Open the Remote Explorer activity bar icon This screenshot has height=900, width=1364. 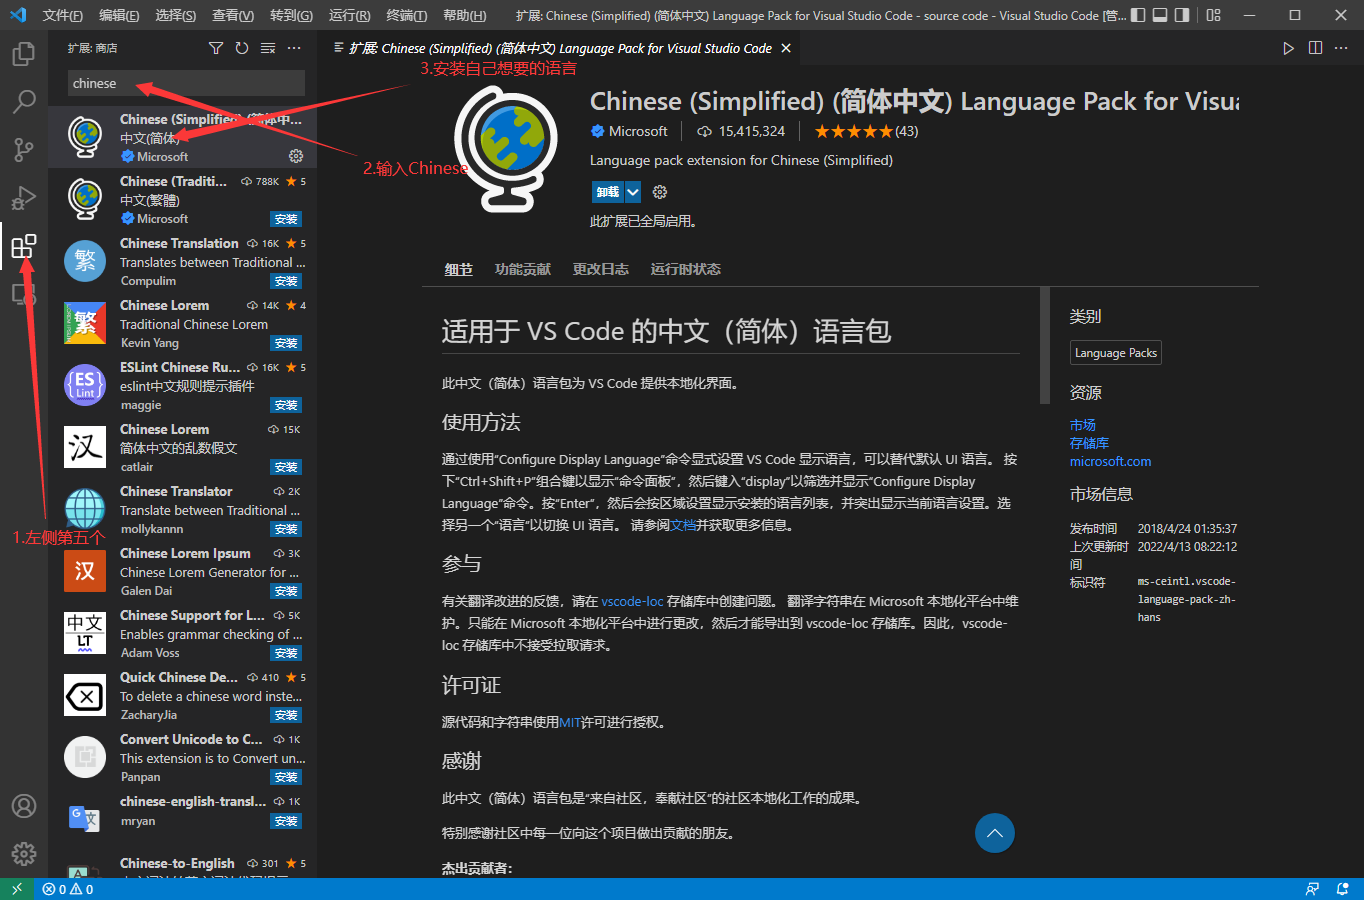(24, 293)
